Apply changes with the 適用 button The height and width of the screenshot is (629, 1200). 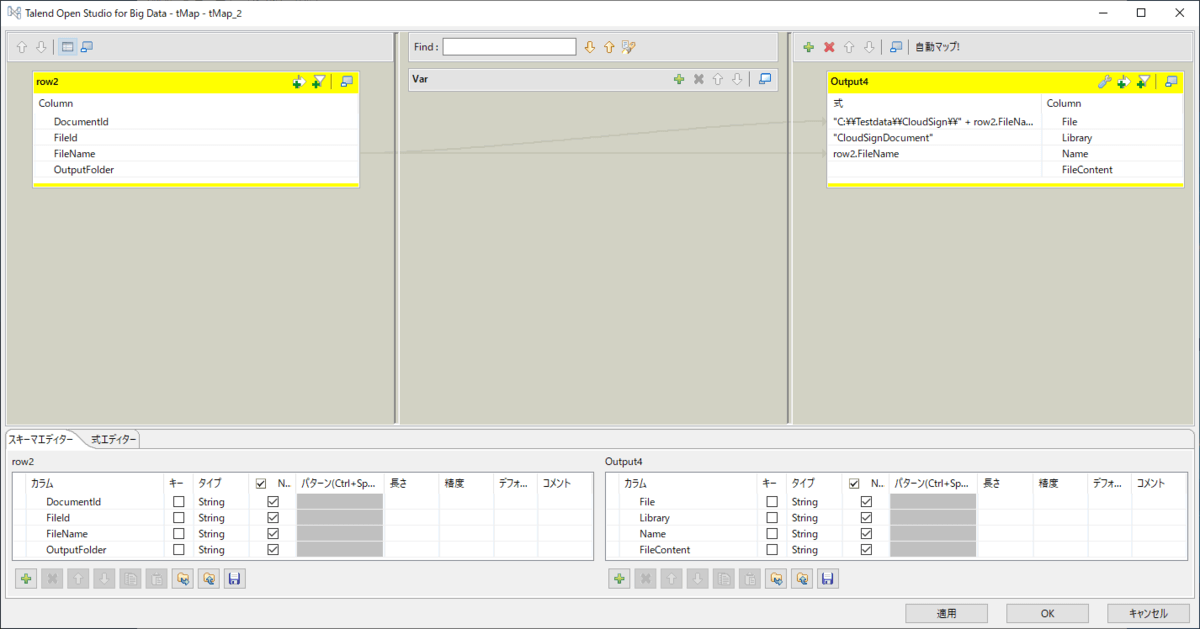click(x=946, y=613)
